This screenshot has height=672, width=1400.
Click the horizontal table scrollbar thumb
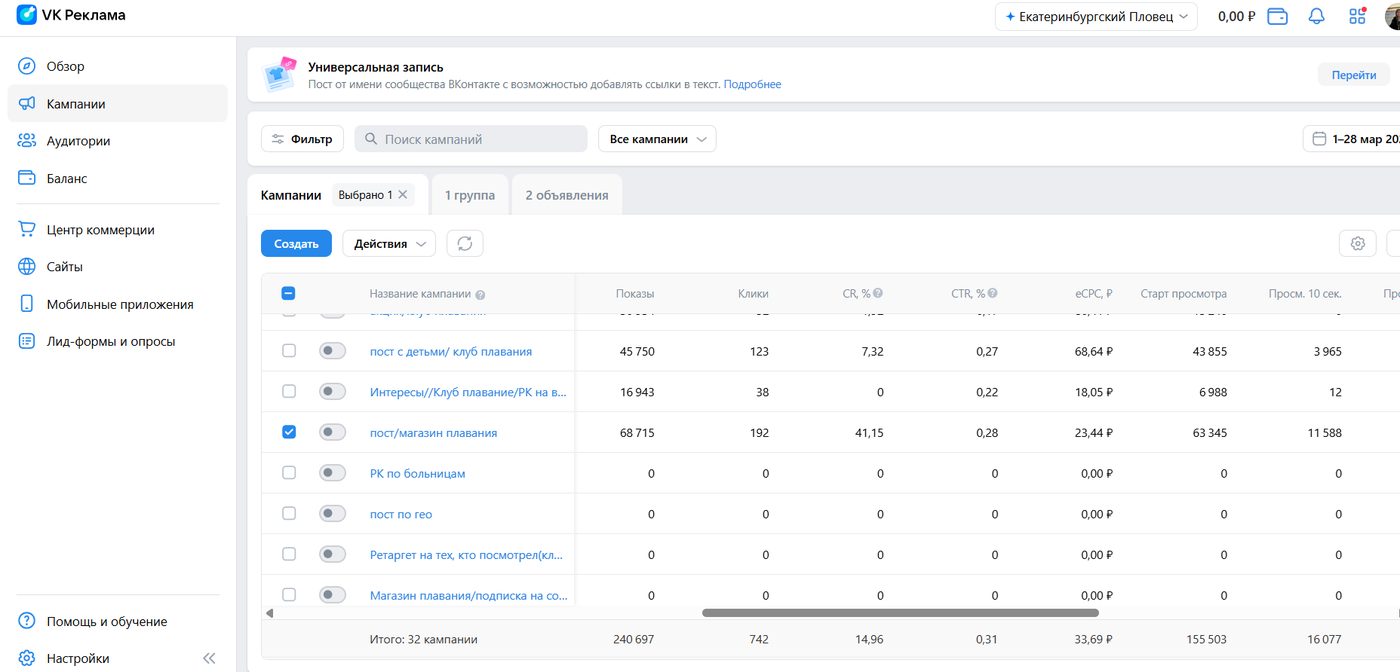(x=900, y=613)
